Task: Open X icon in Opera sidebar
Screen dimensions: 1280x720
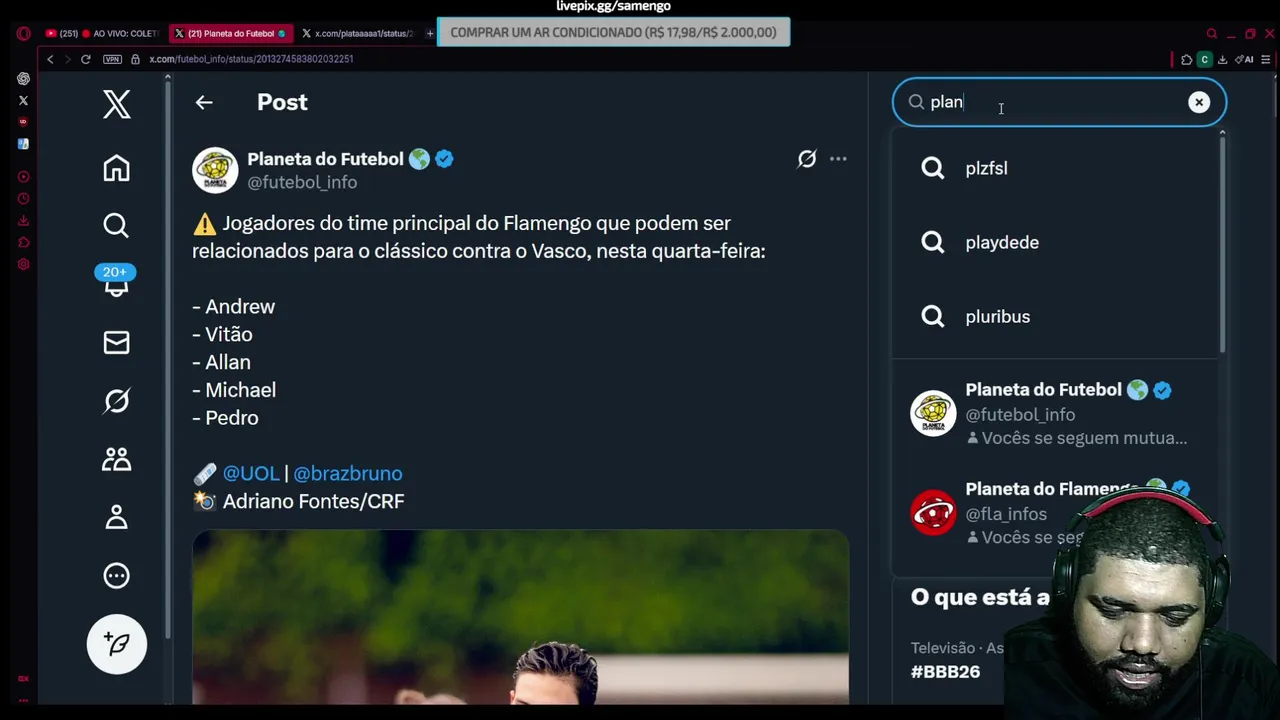Action: pos(23,100)
